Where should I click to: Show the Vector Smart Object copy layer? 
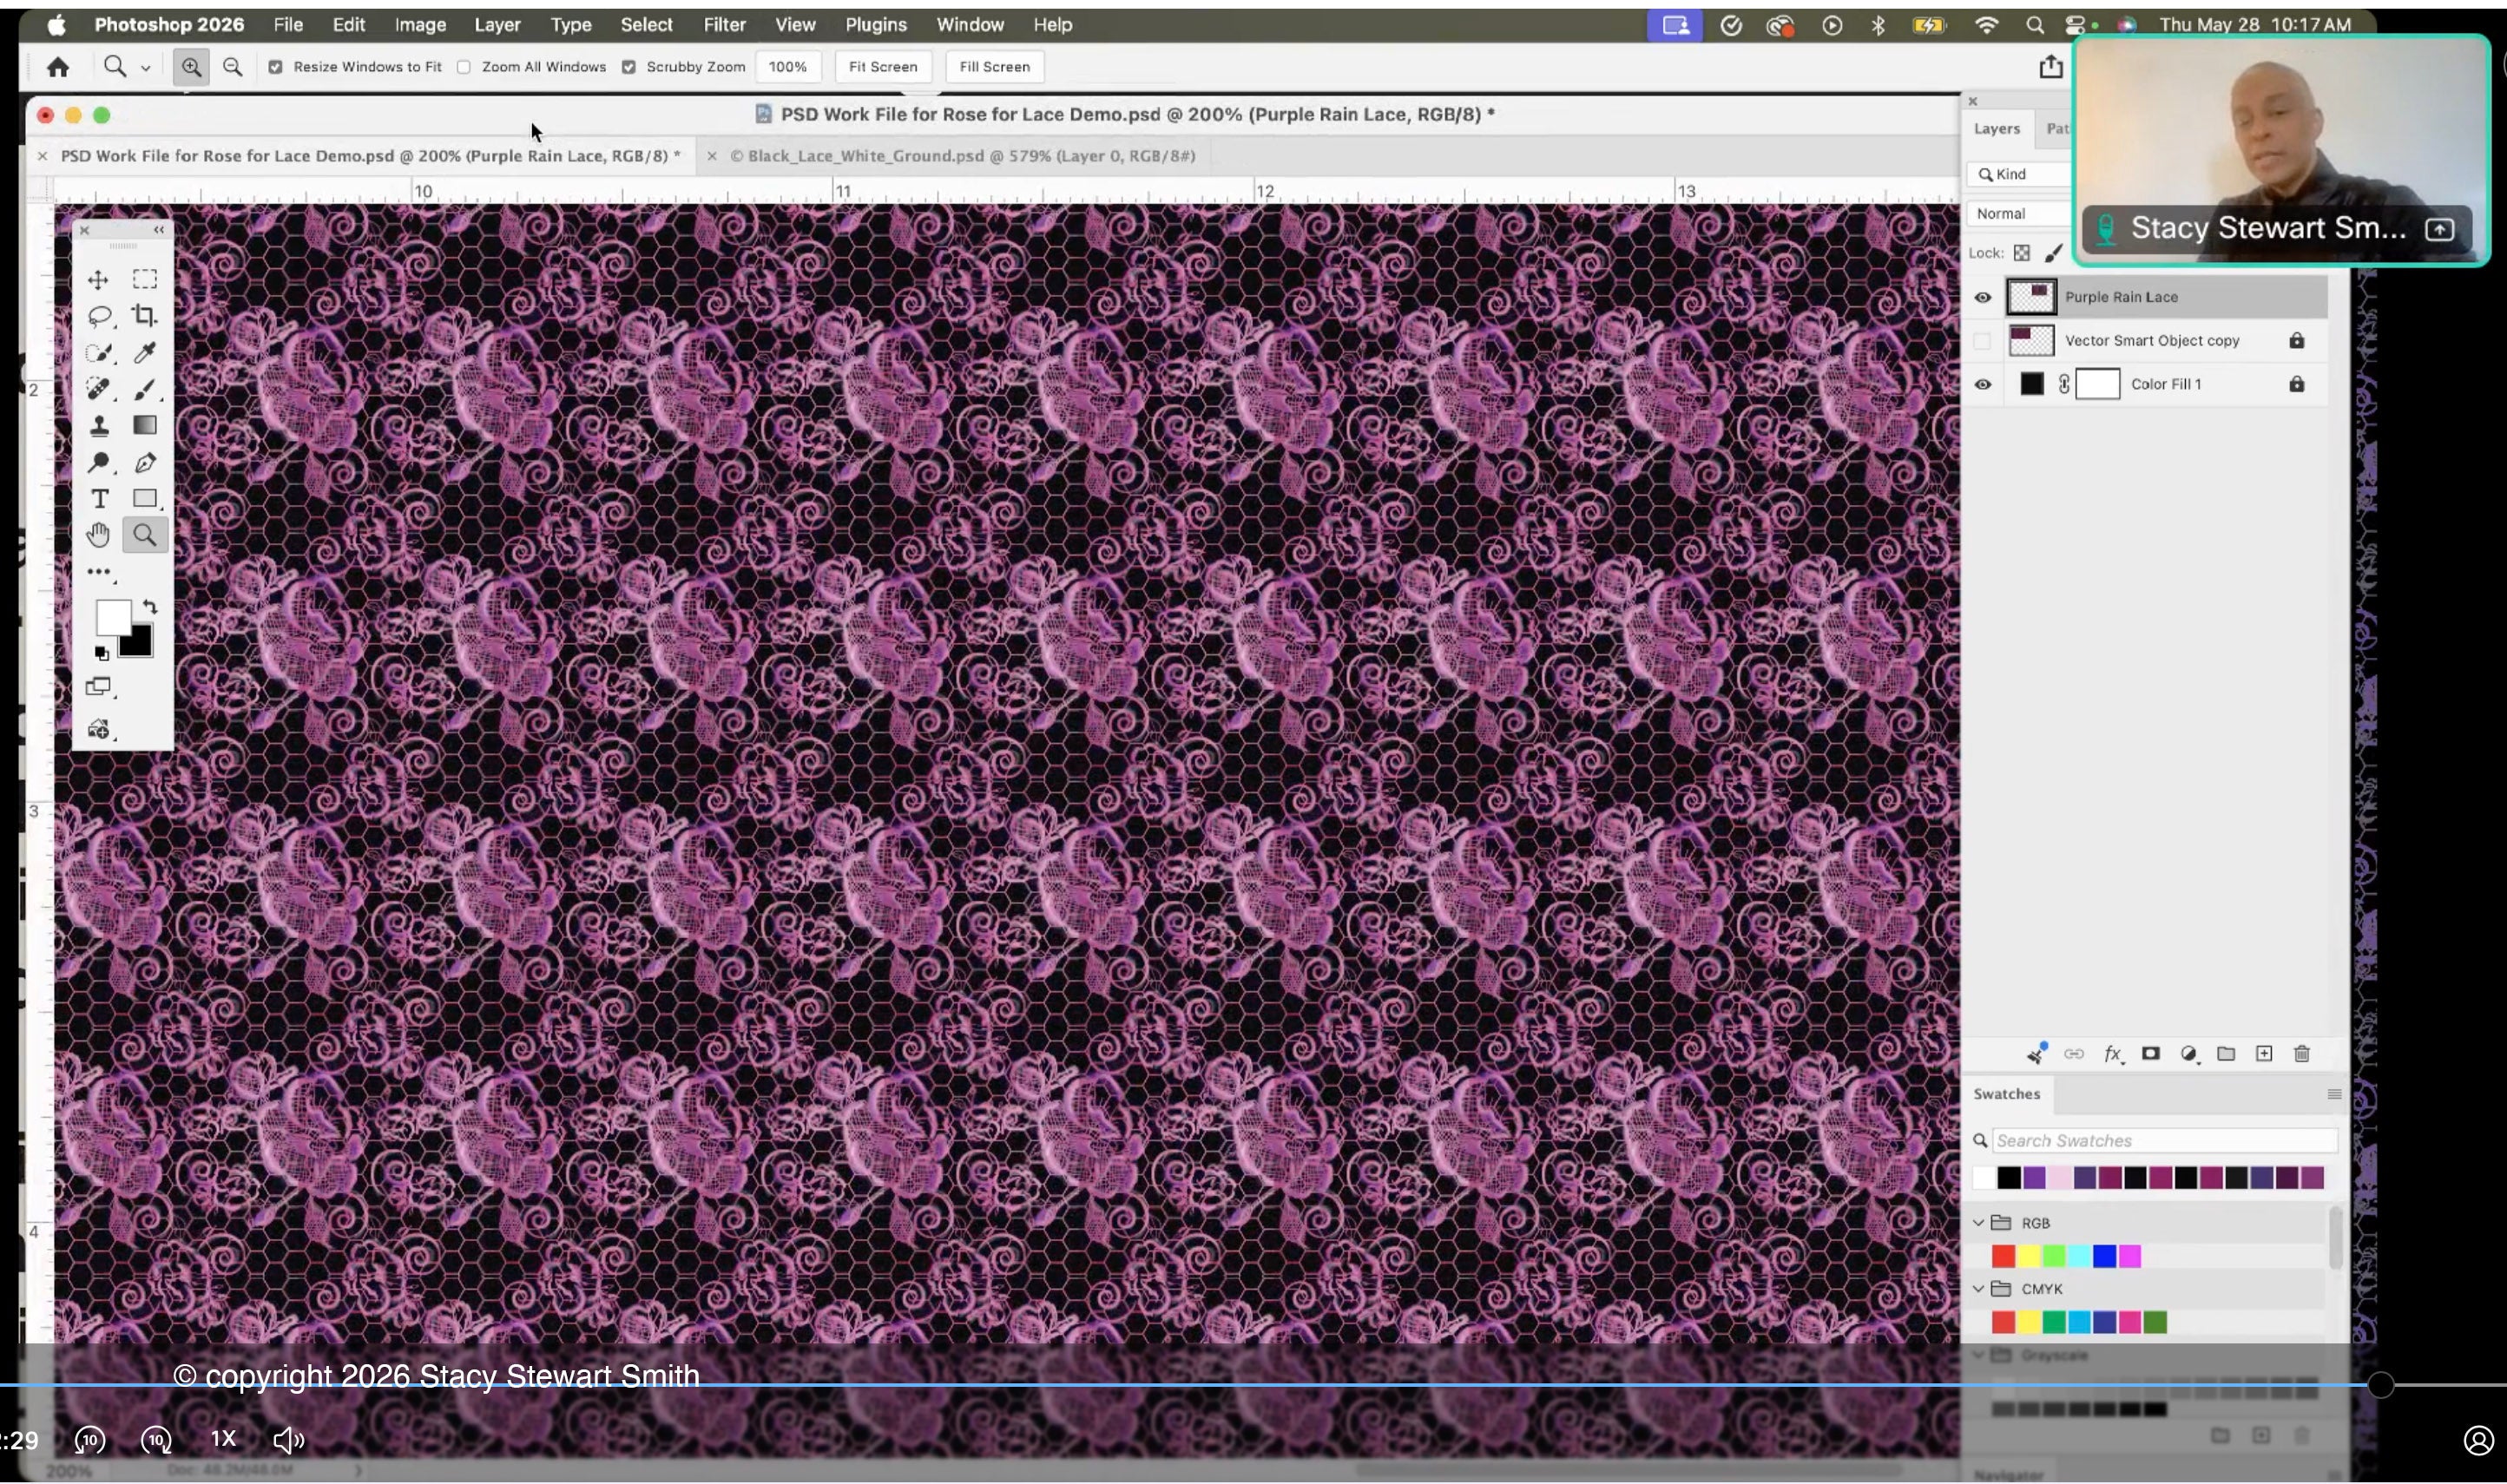1982,341
